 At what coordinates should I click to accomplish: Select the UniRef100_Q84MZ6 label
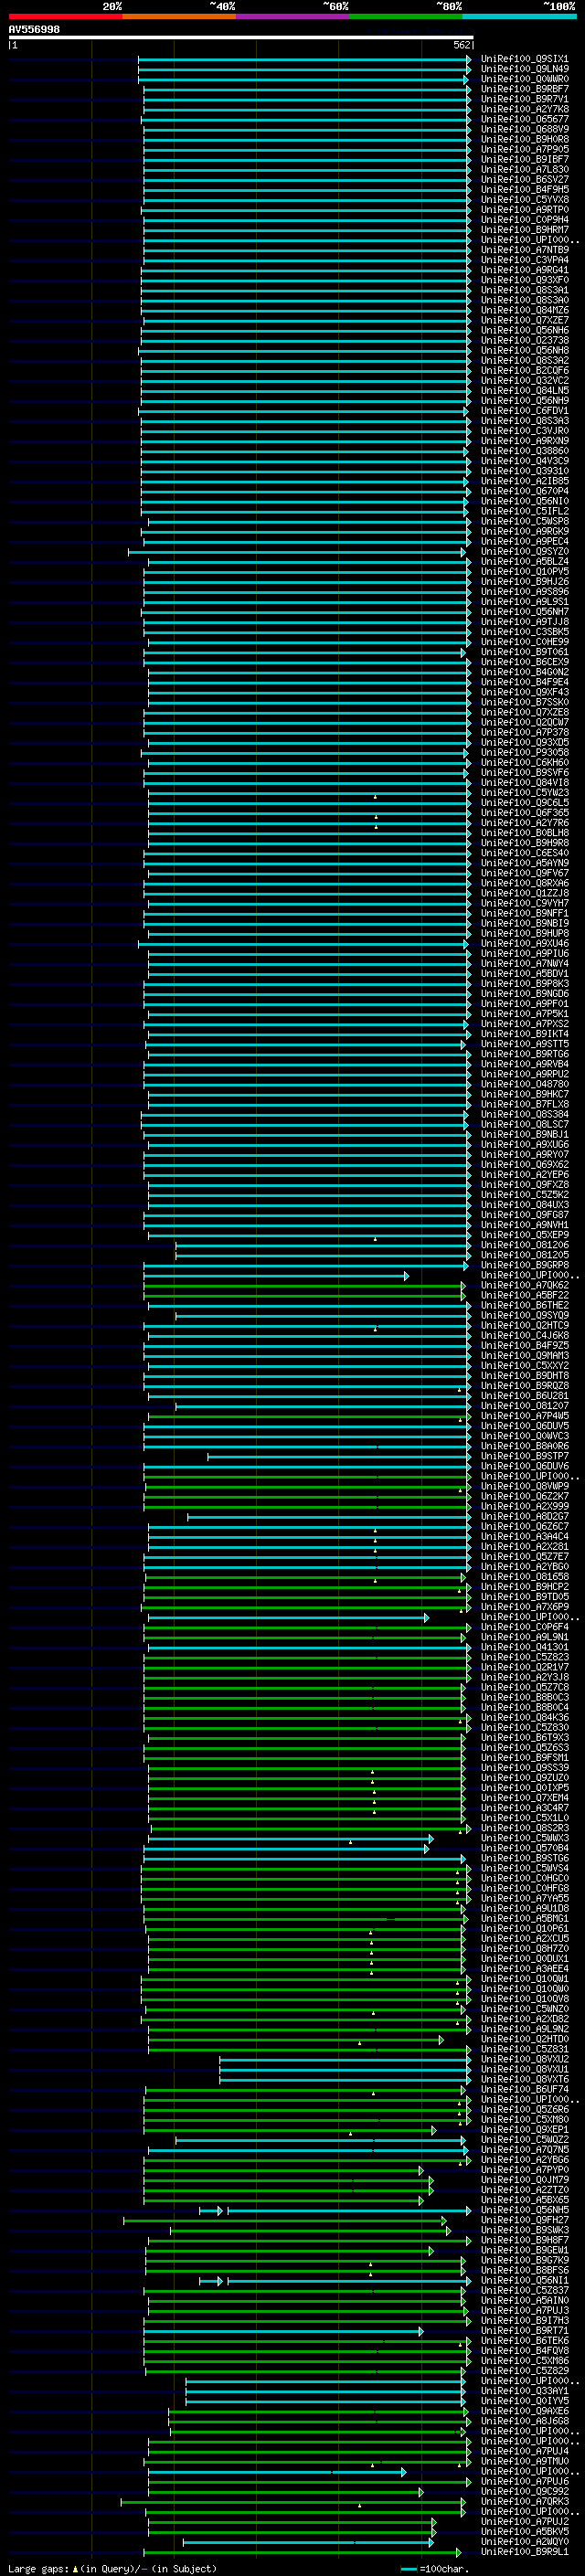[524, 310]
